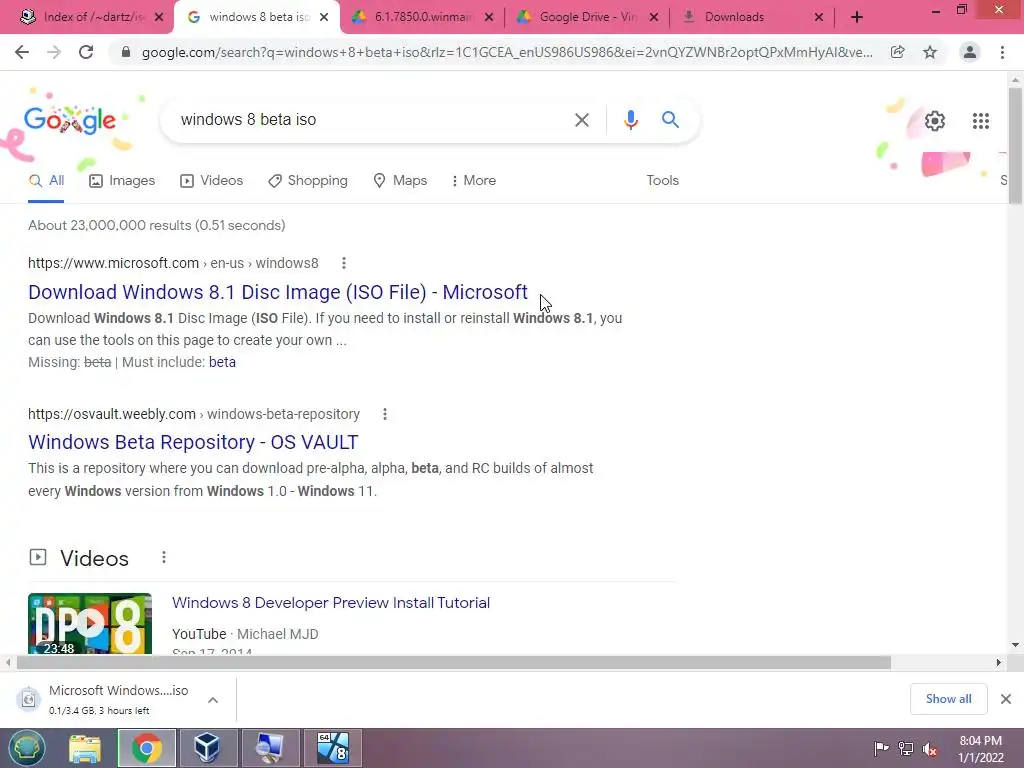Open options for the osvault.weebly.com result
1024x768 pixels.
pos(385,414)
